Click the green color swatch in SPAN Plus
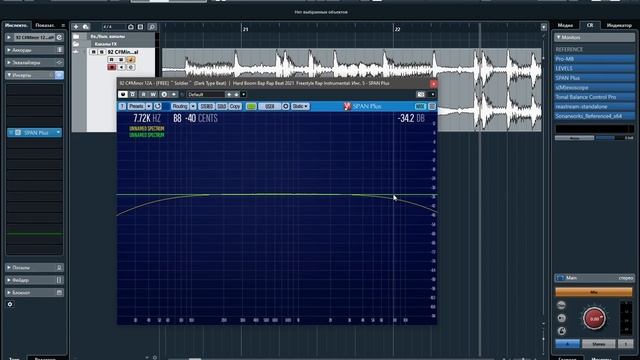This screenshot has height=360, width=640. coord(251,107)
